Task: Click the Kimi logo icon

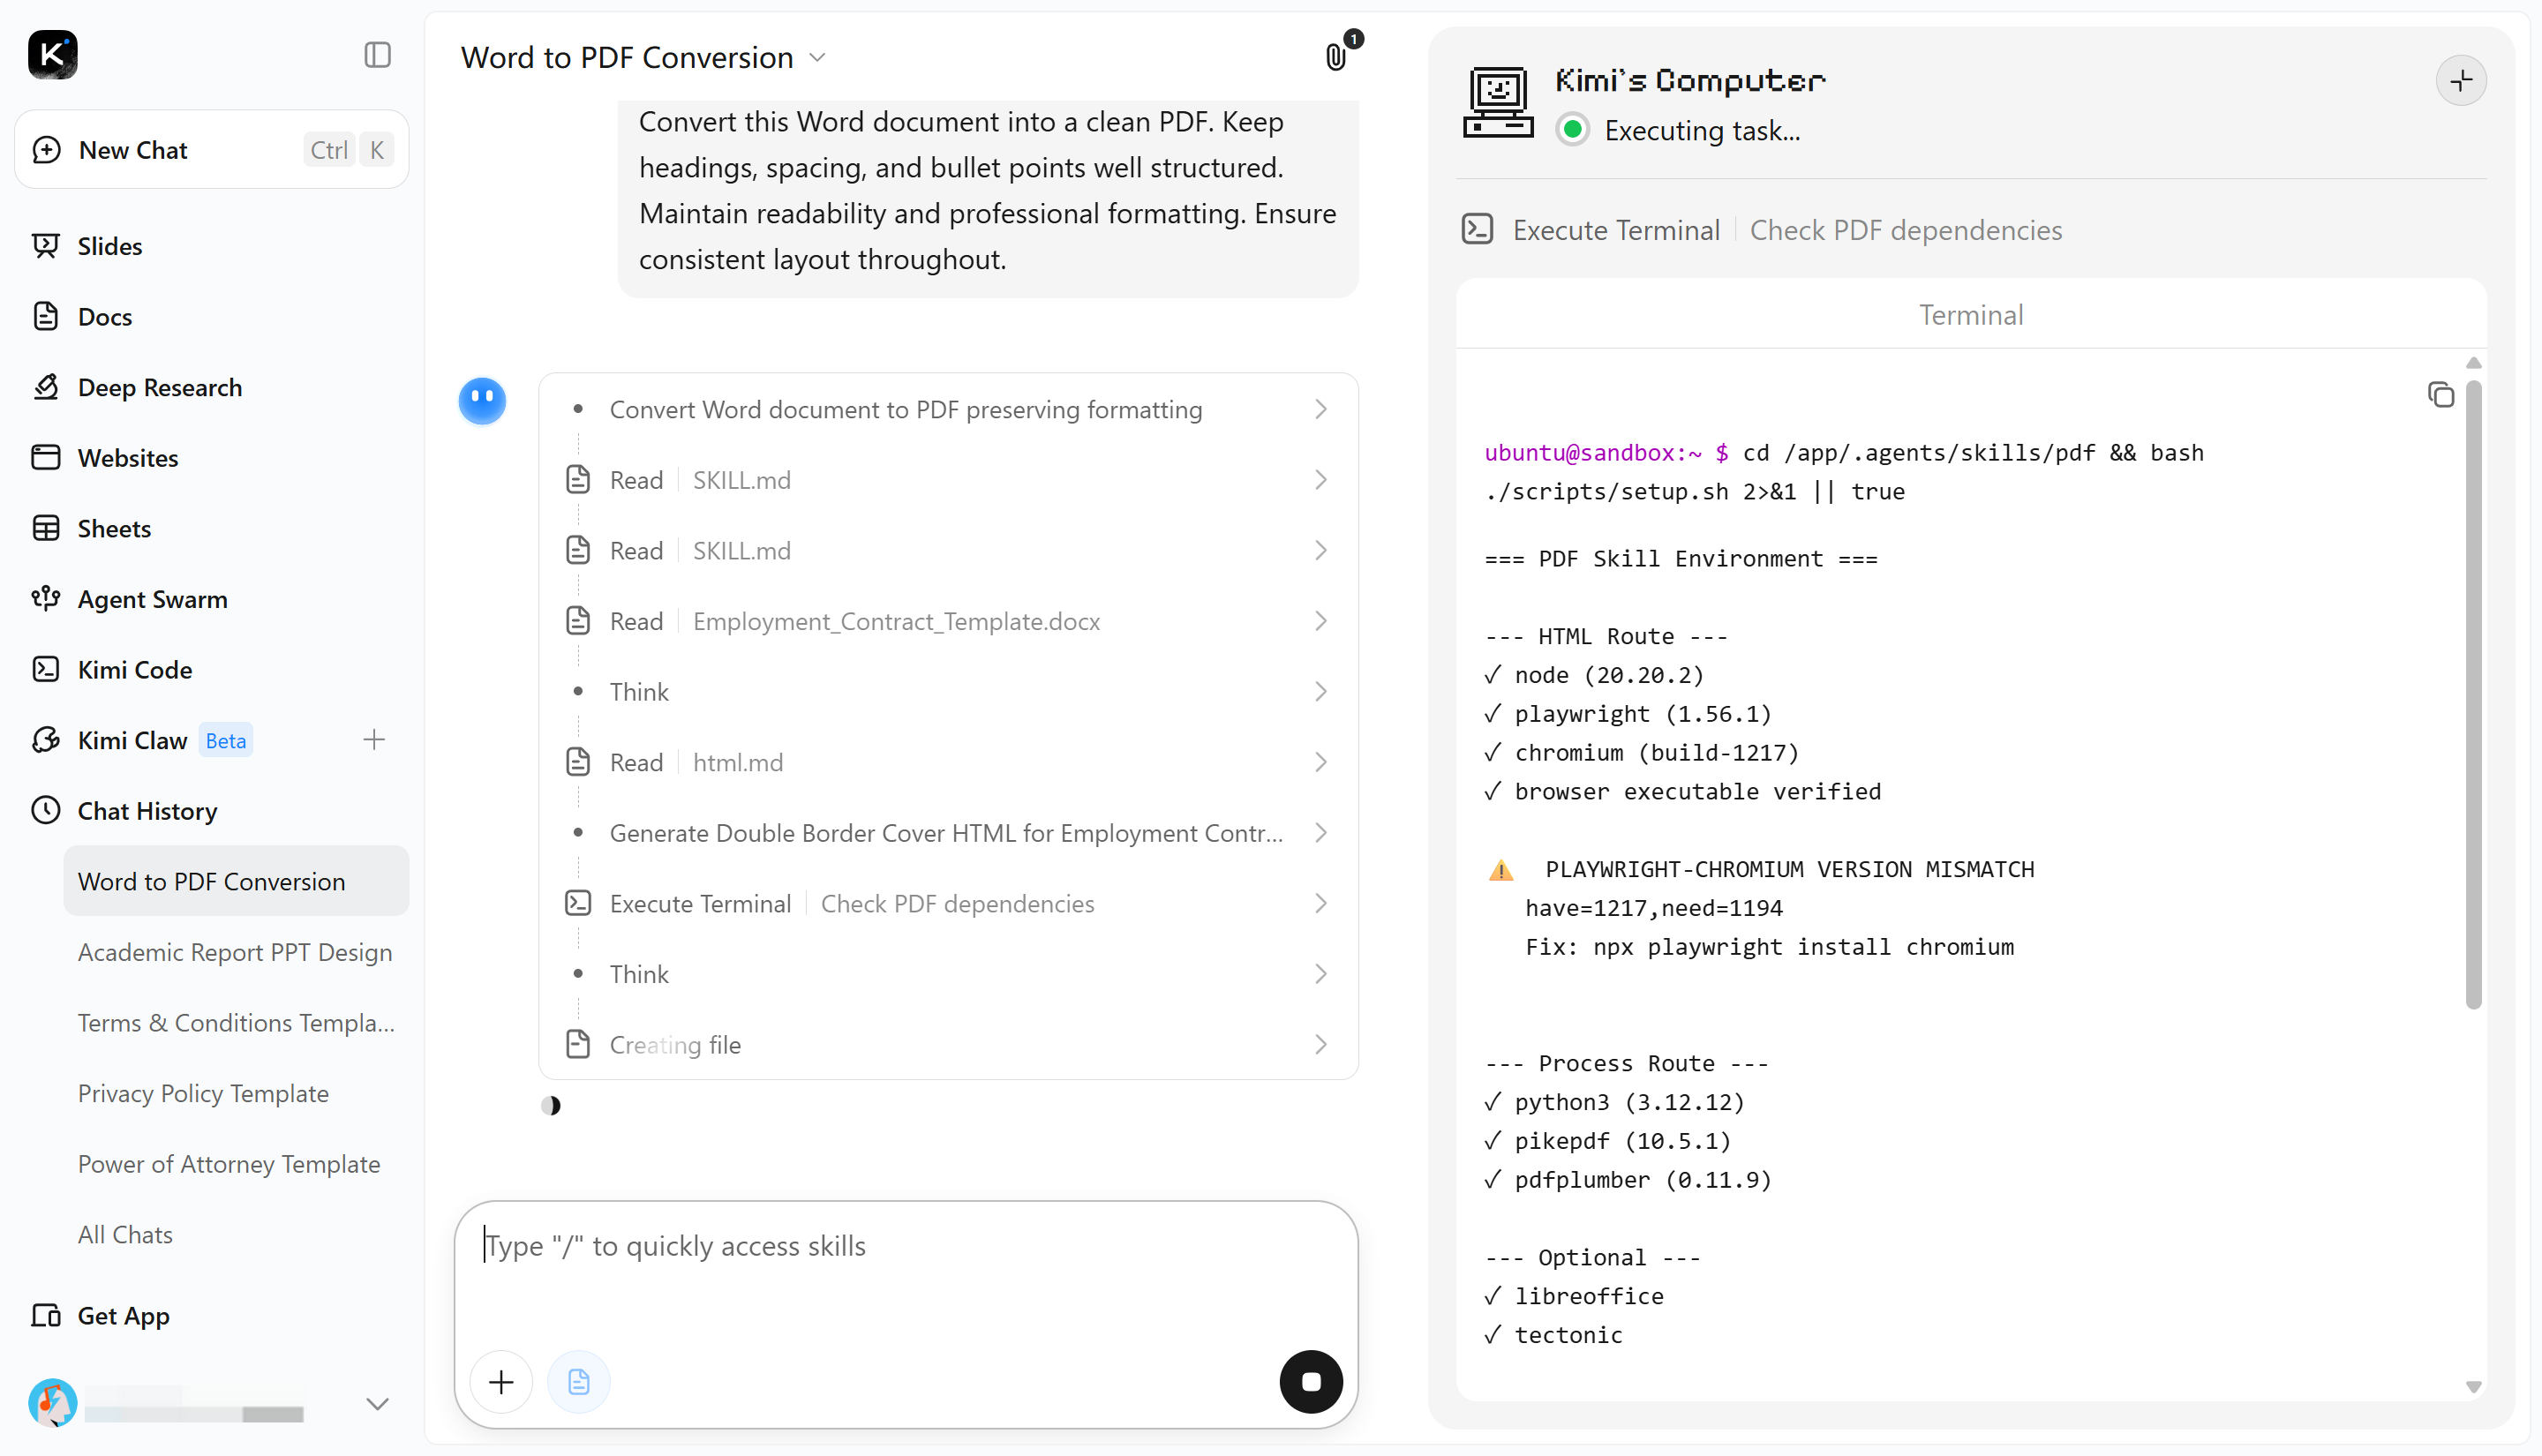Action: [x=52, y=55]
